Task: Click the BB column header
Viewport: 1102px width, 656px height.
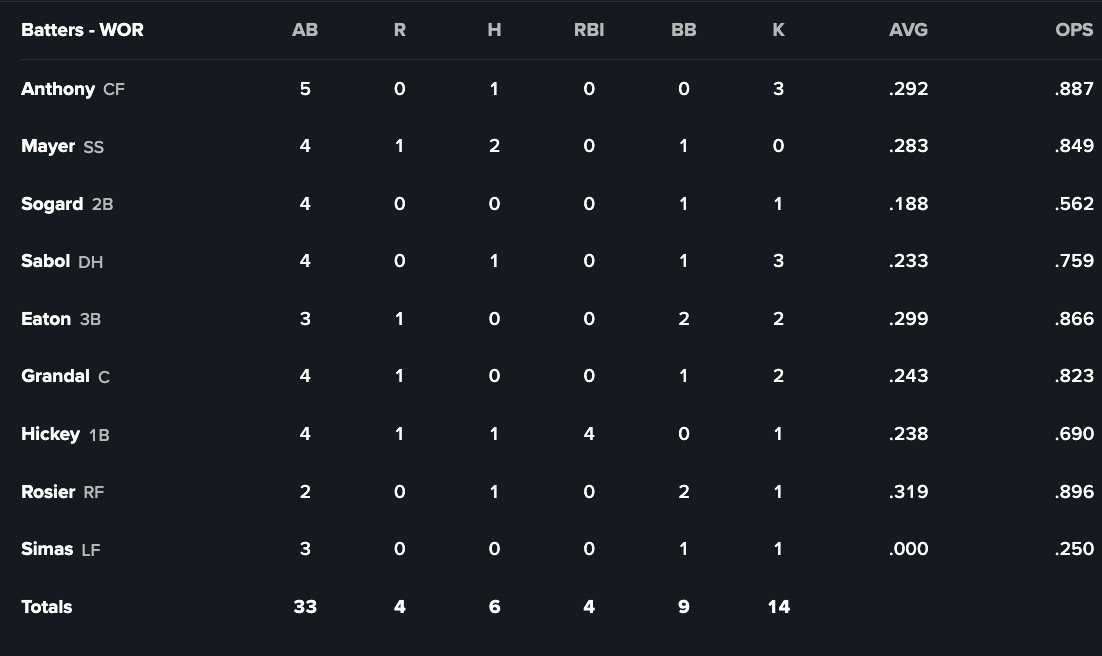Action: point(684,30)
